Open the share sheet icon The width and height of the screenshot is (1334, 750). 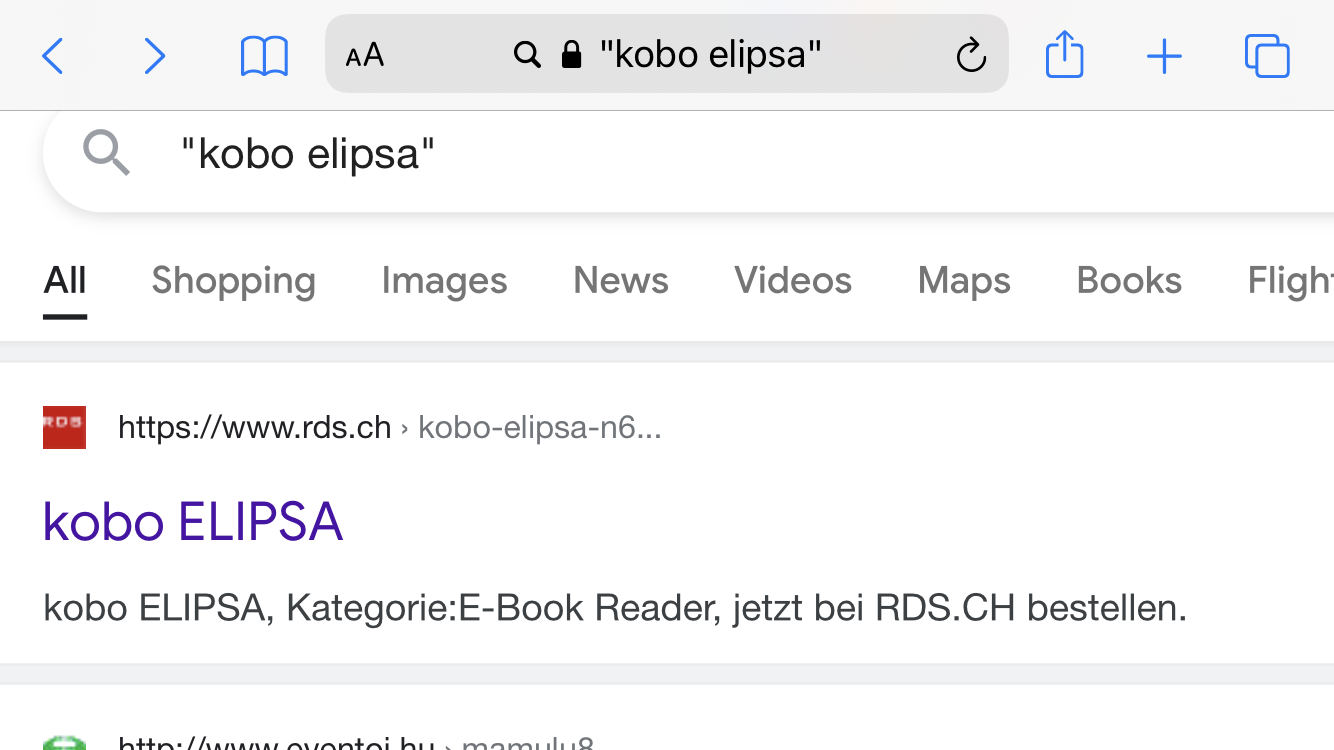pos(1064,54)
